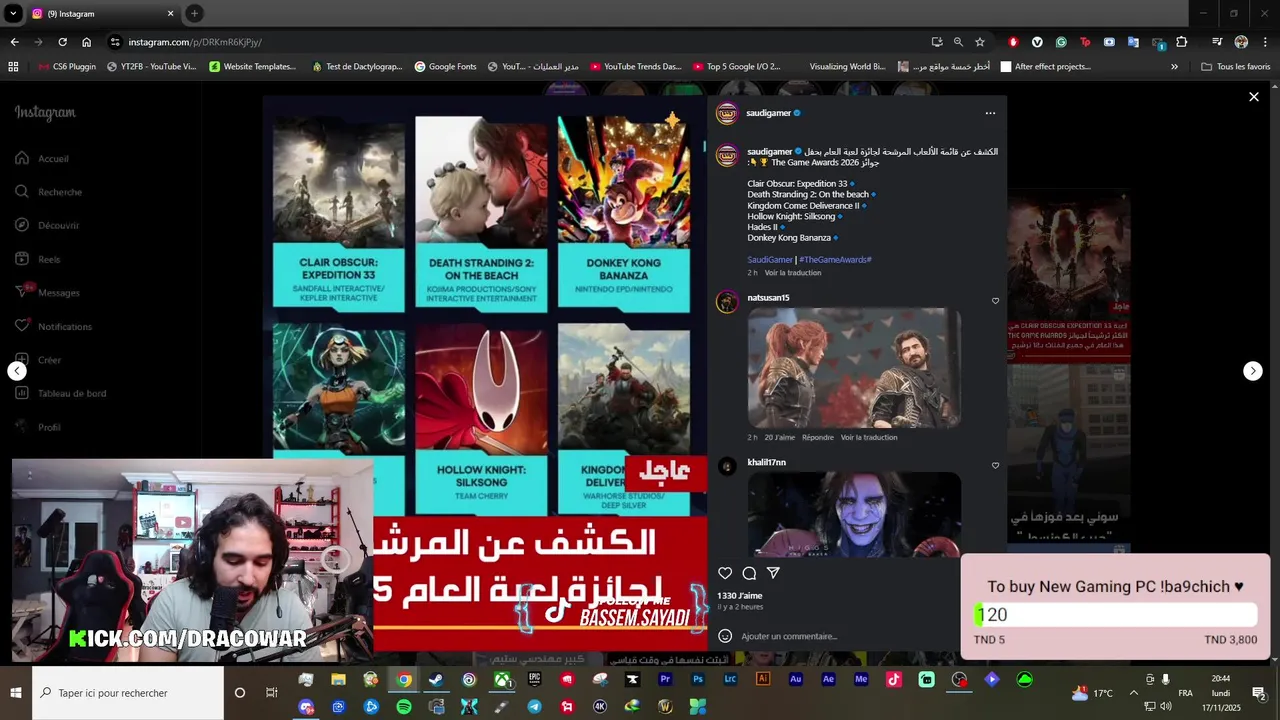Screen dimensions: 1280x720
Task: Go to next post arrow
Action: coord(1253,371)
